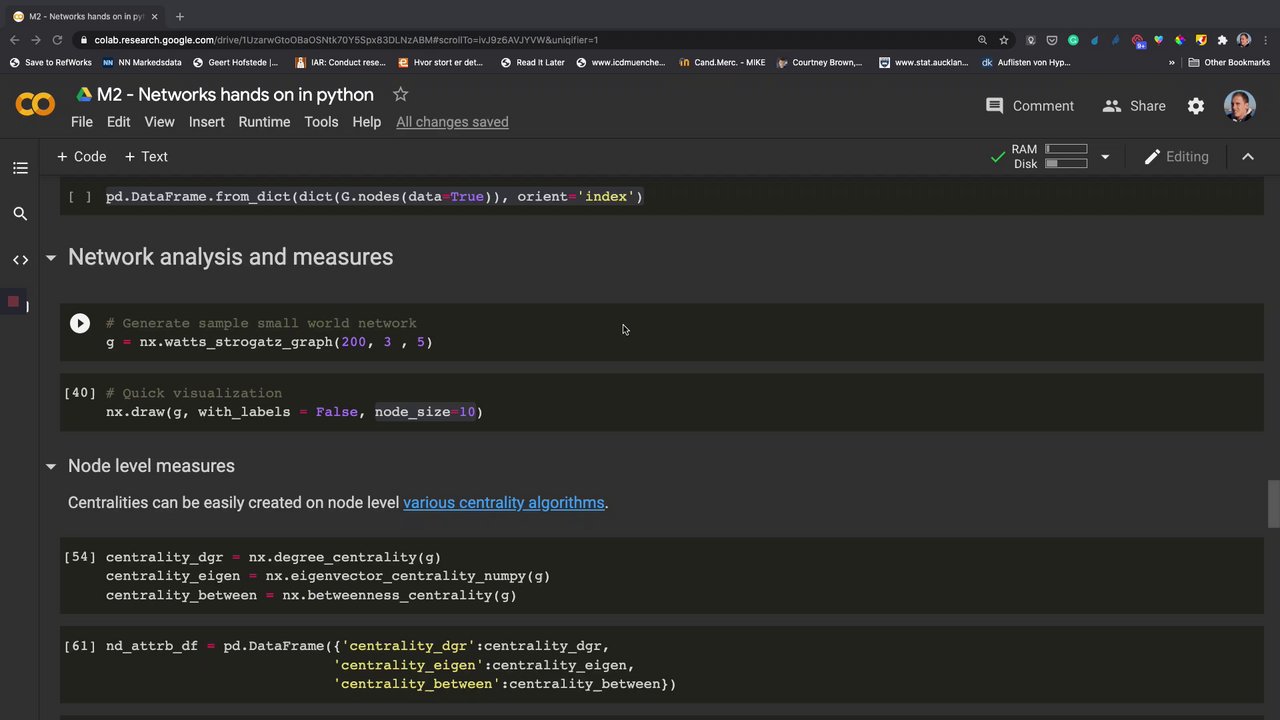Click the Share button
This screenshot has height=720, width=1280.
(1134, 106)
